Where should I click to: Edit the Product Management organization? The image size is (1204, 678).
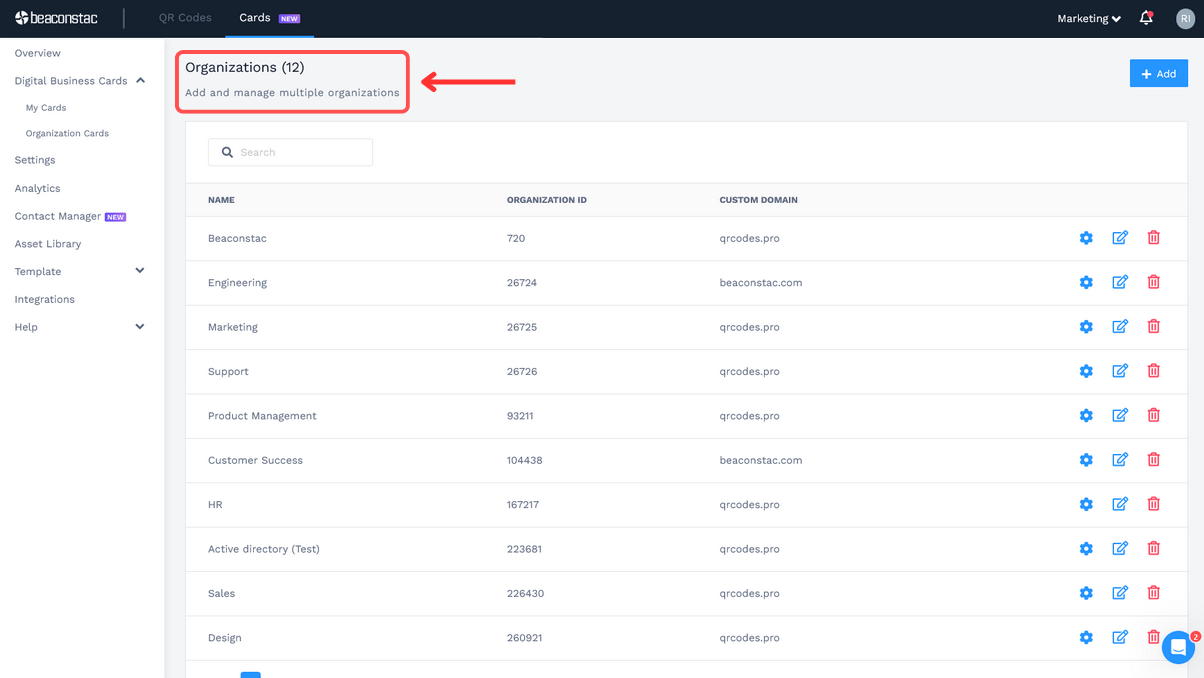pos(1120,415)
